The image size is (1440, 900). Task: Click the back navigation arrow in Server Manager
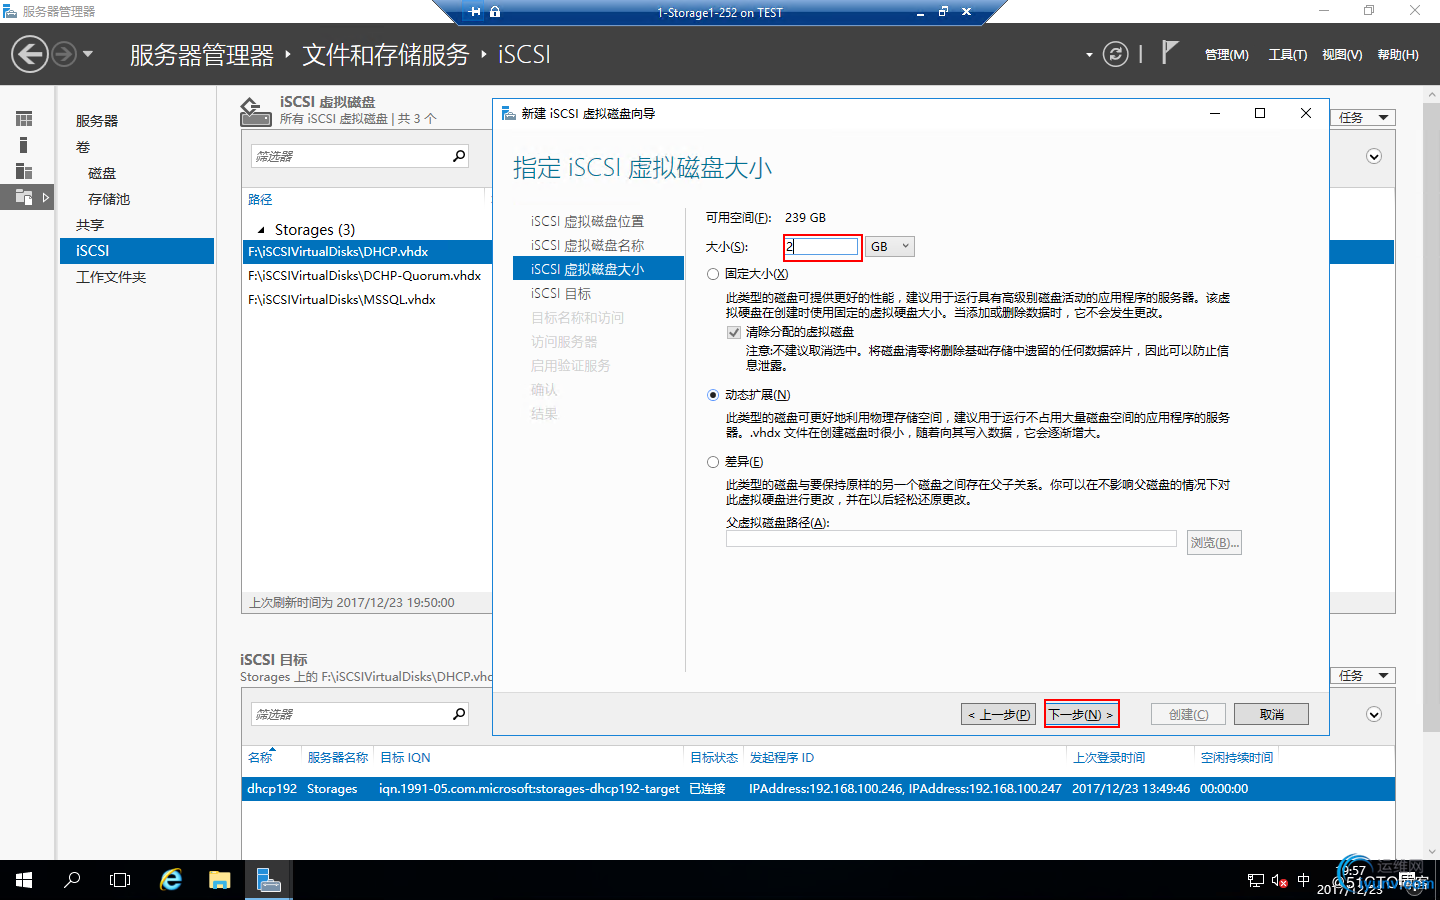(30, 54)
